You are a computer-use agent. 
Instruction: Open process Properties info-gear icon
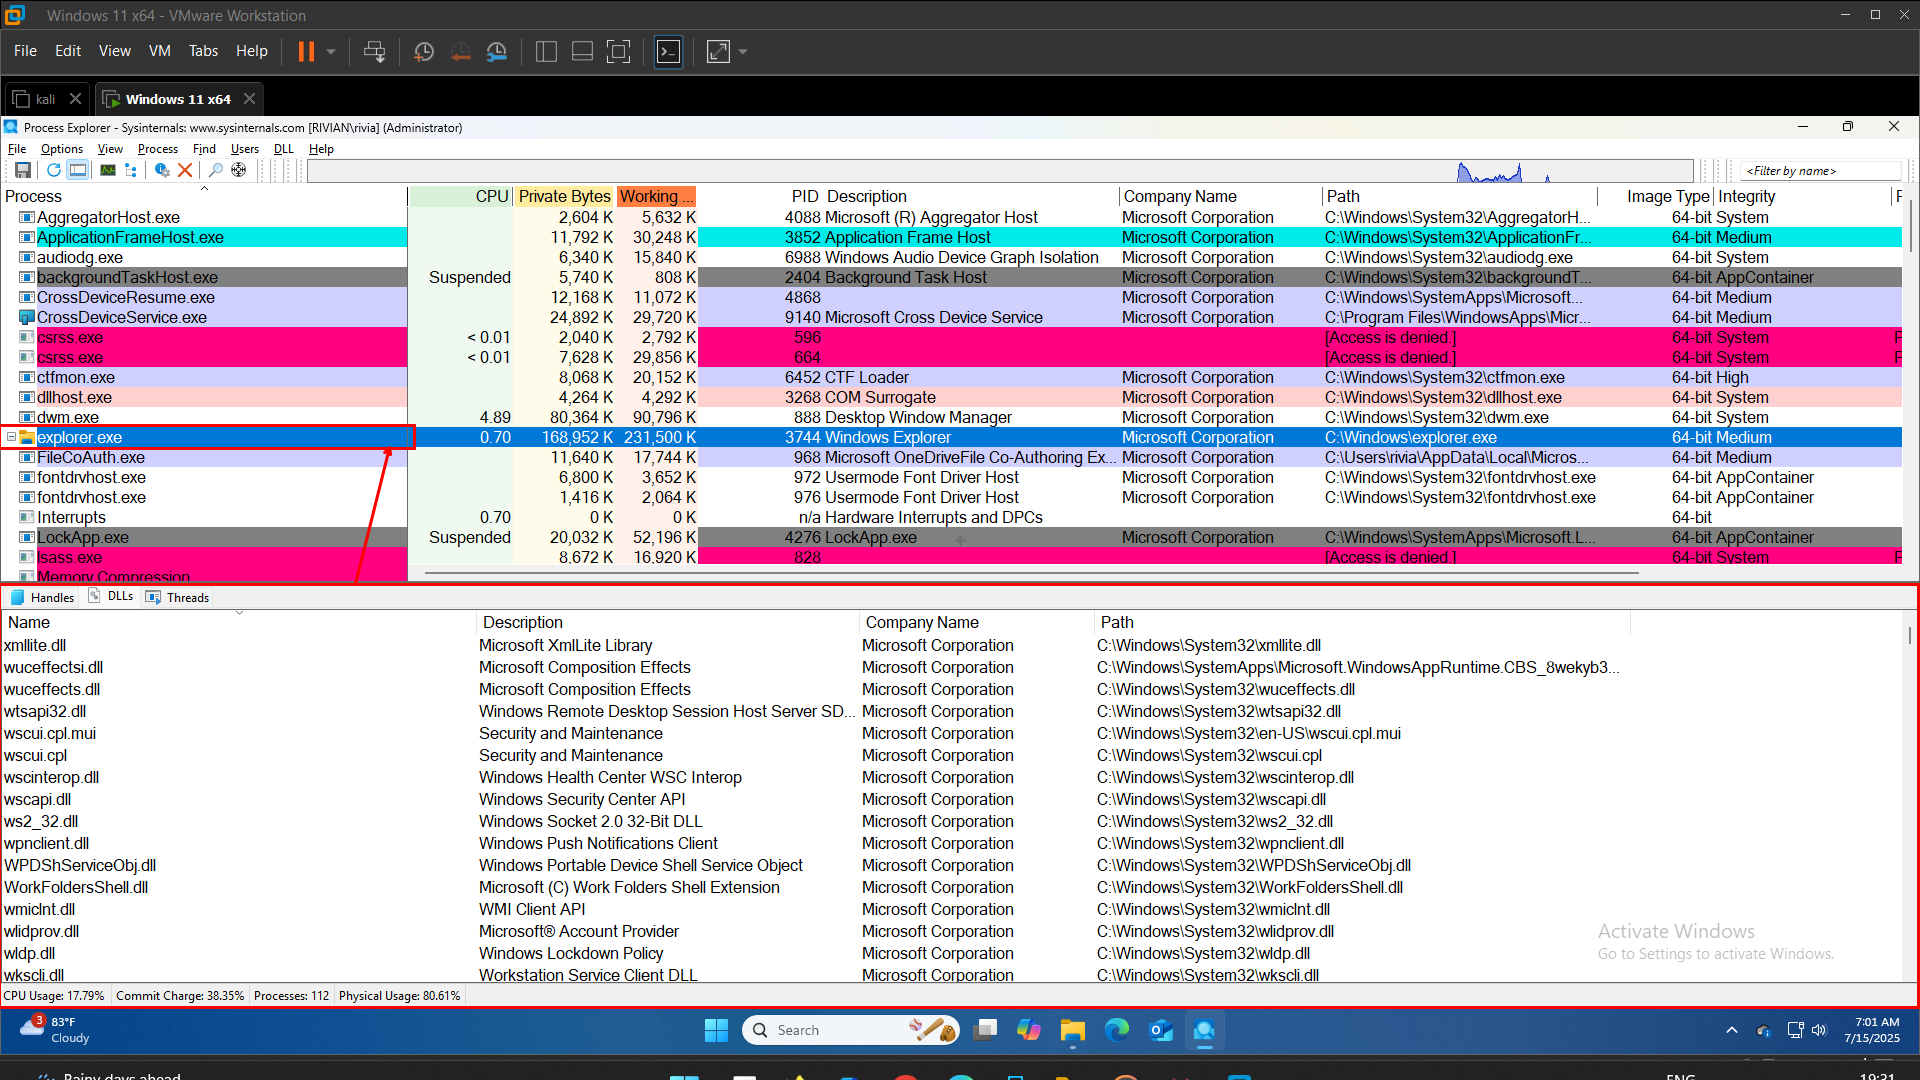[x=161, y=170]
